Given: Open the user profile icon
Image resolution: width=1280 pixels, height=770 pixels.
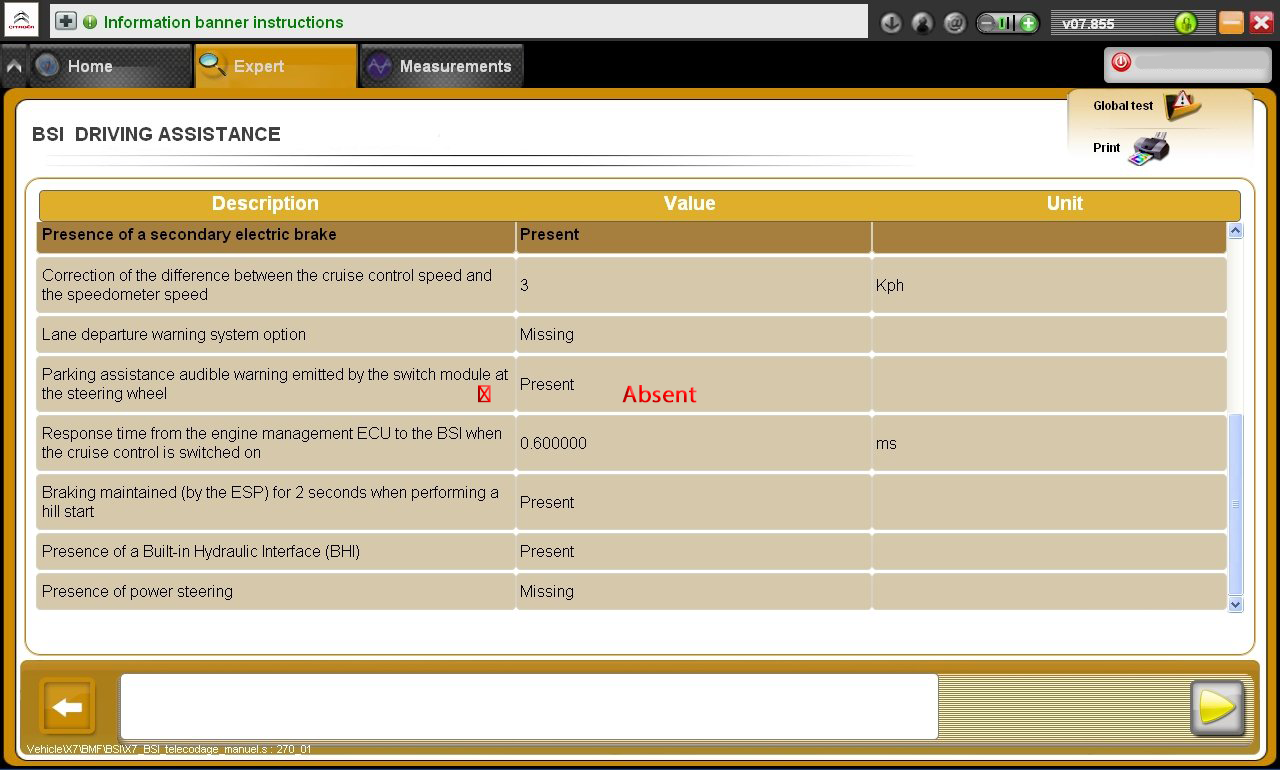Looking at the screenshot, I should coord(923,23).
